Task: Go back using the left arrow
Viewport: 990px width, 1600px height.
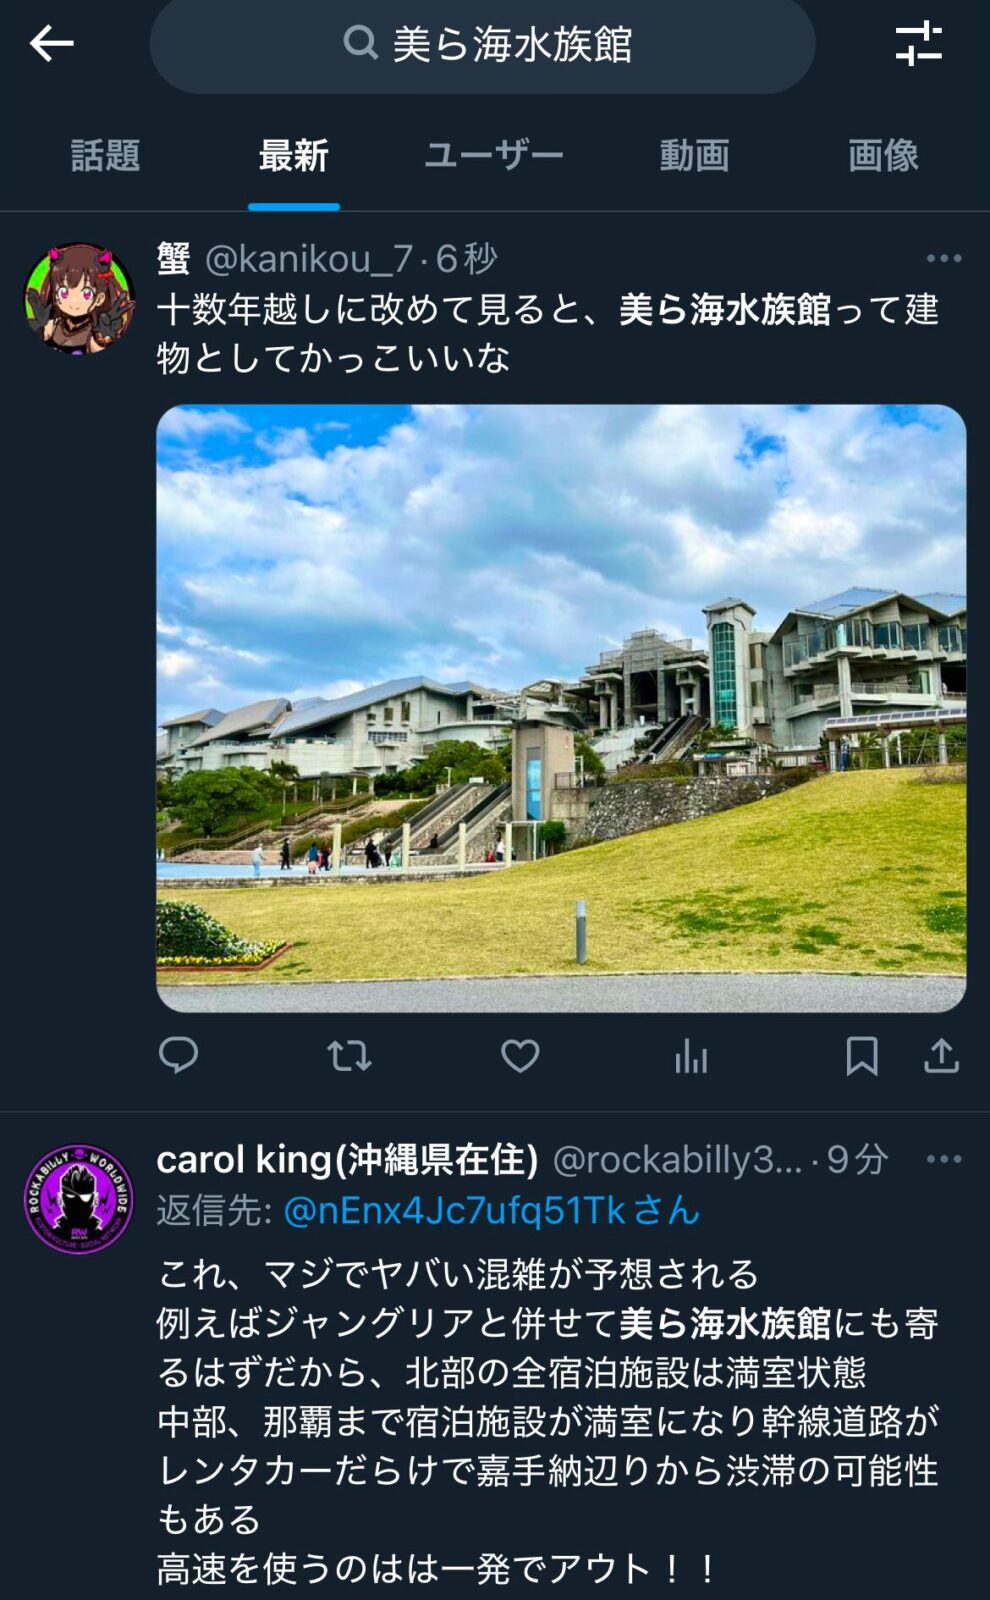Action: click(x=52, y=43)
